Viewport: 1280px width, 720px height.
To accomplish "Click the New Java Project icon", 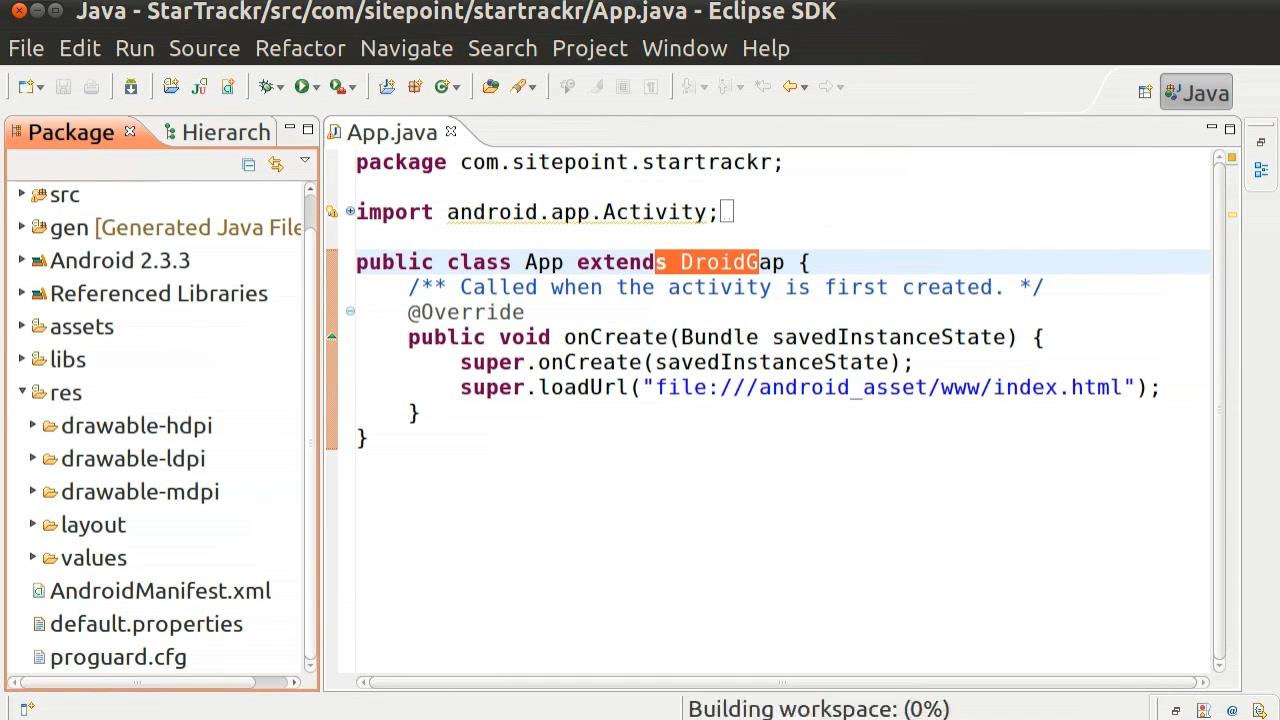I will [387, 87].
